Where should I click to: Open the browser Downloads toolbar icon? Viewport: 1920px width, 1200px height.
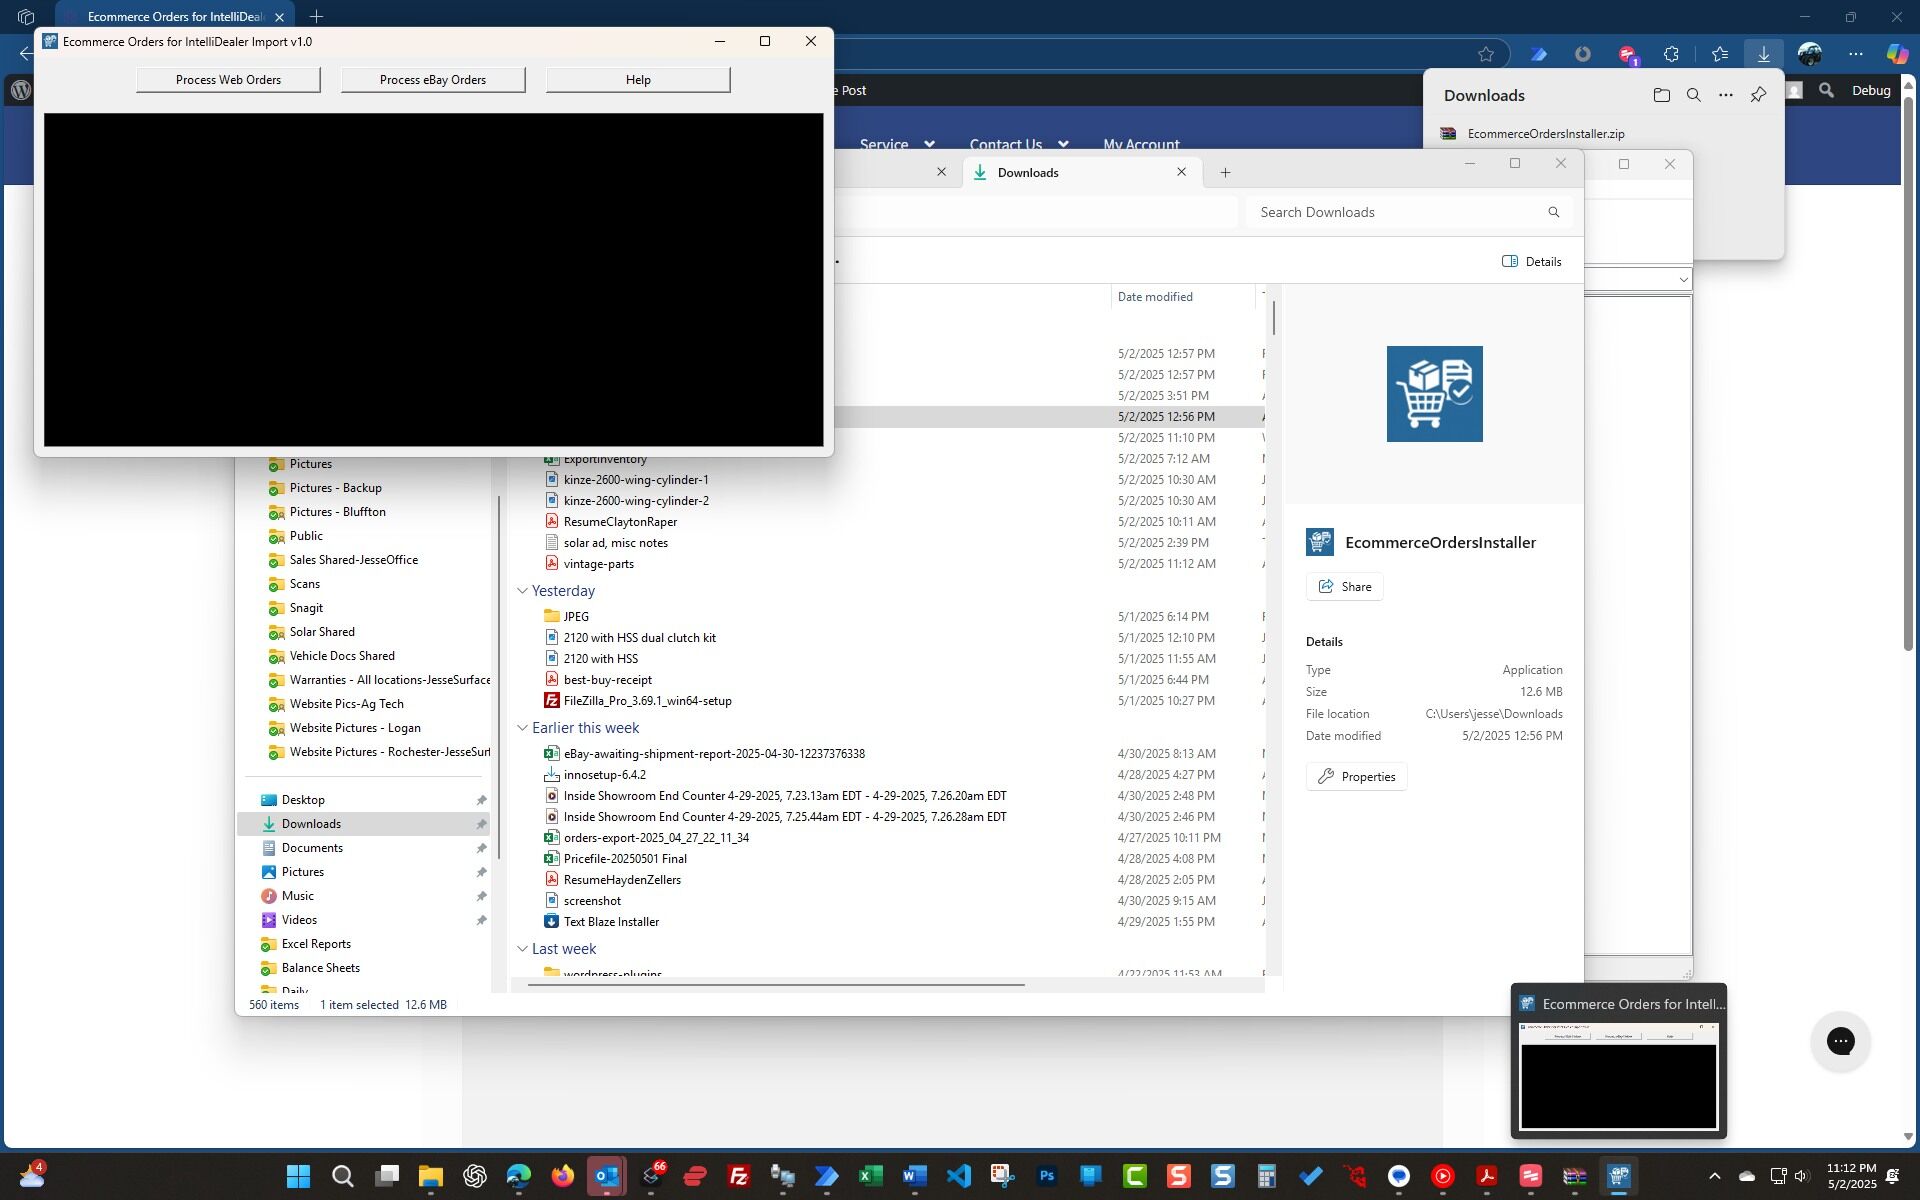[x=1764, y=54]
